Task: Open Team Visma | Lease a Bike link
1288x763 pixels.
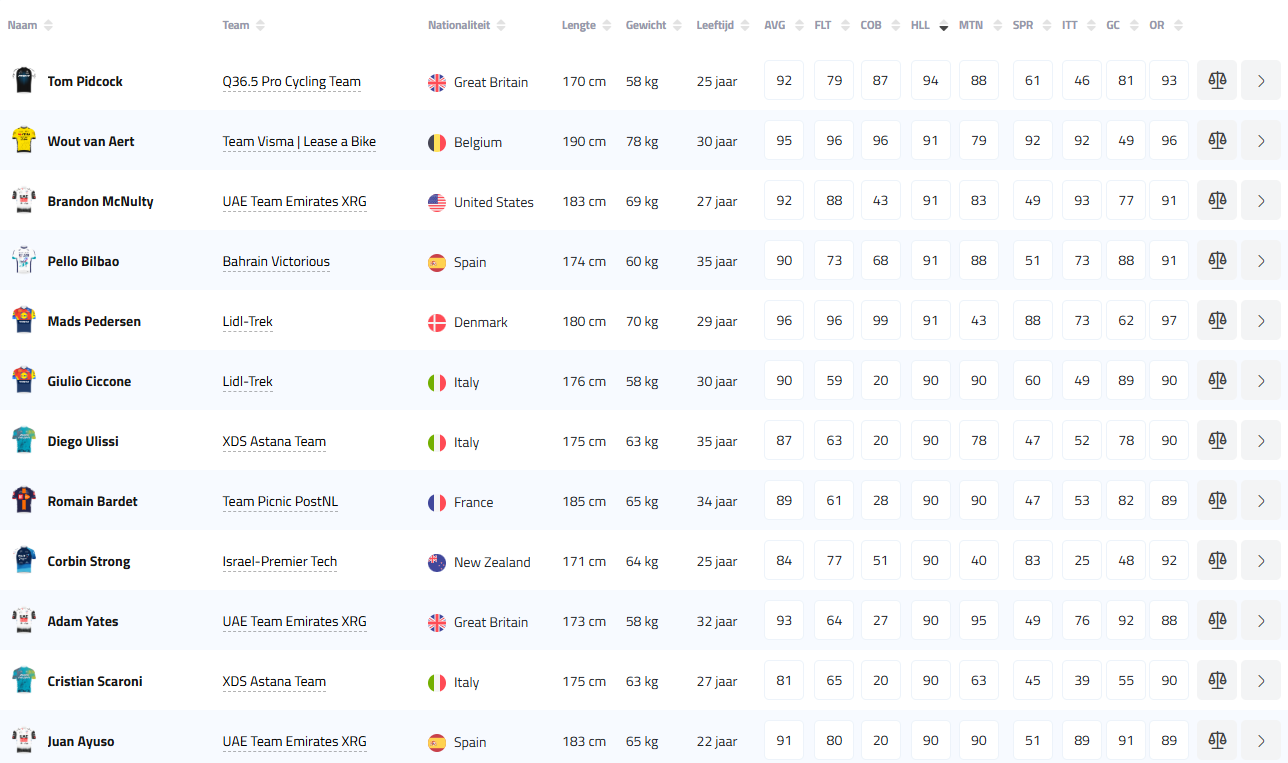Action: pos(299,142)
